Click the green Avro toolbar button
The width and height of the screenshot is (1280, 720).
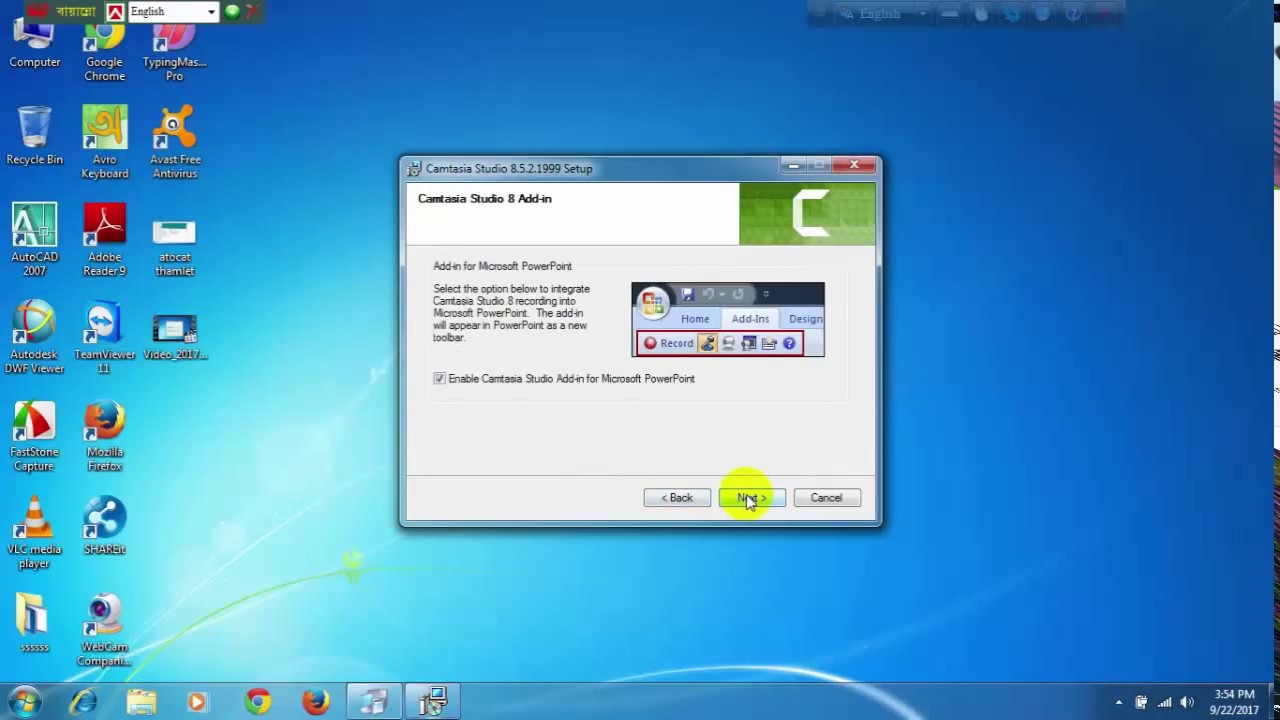point(232,11)
